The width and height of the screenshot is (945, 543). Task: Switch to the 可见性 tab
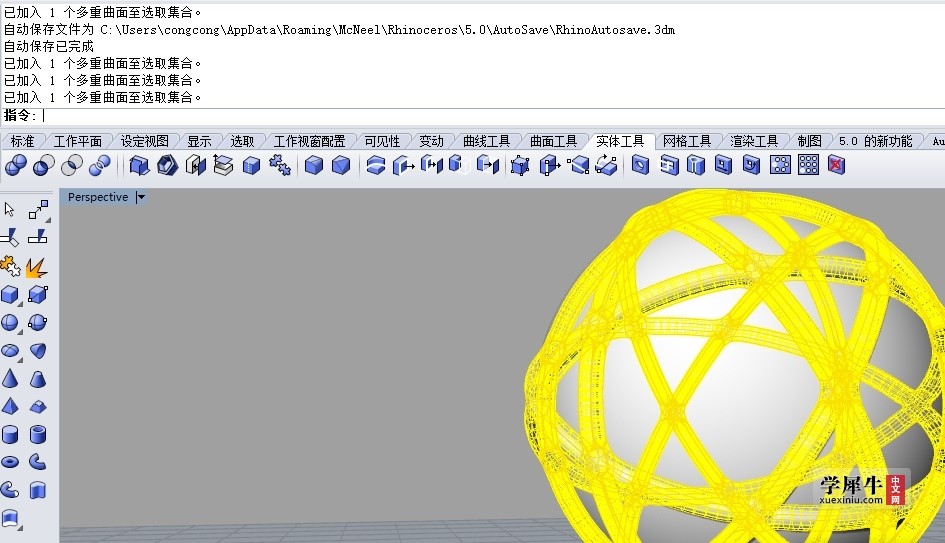point(382,141)
